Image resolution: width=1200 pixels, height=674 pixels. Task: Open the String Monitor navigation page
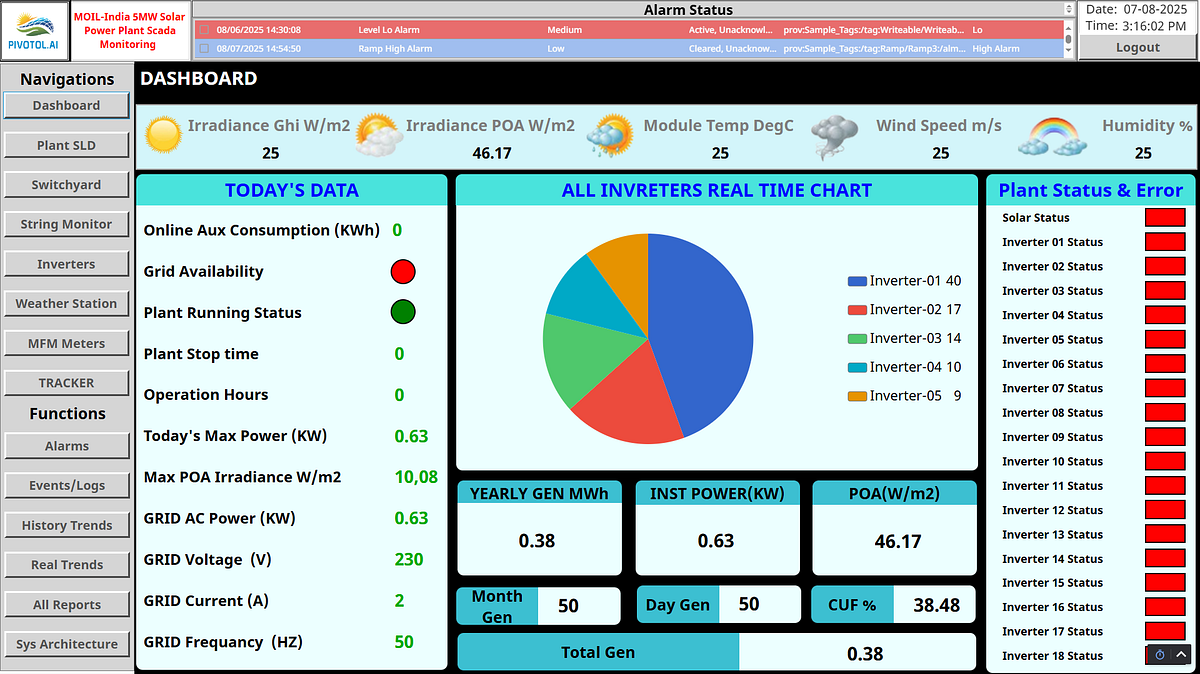tap(67, 224)
